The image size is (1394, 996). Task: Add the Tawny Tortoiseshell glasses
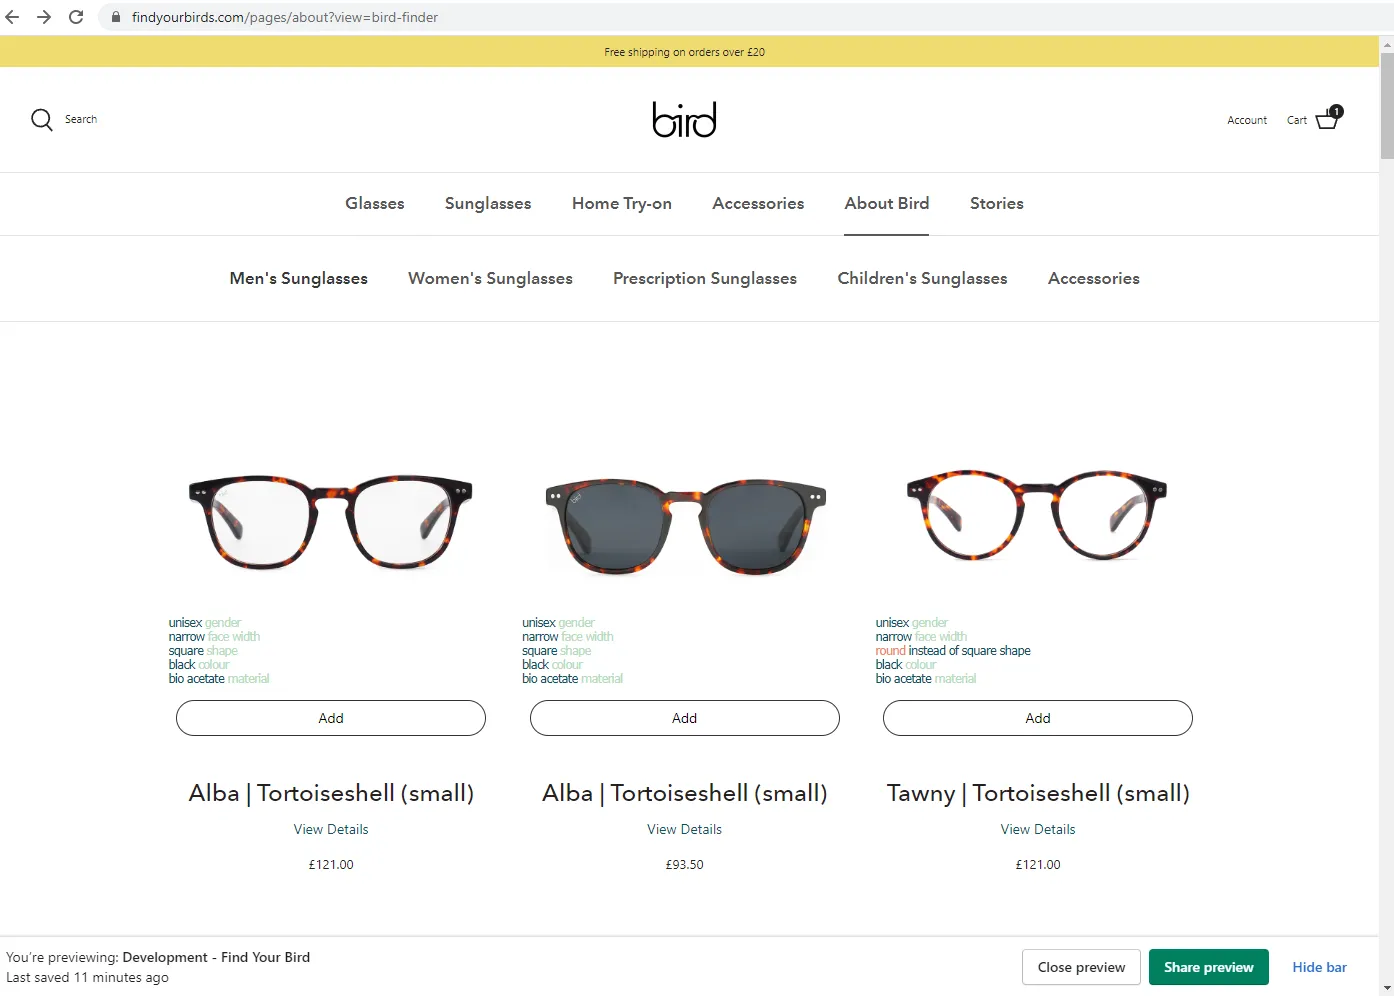point(1038,718)
